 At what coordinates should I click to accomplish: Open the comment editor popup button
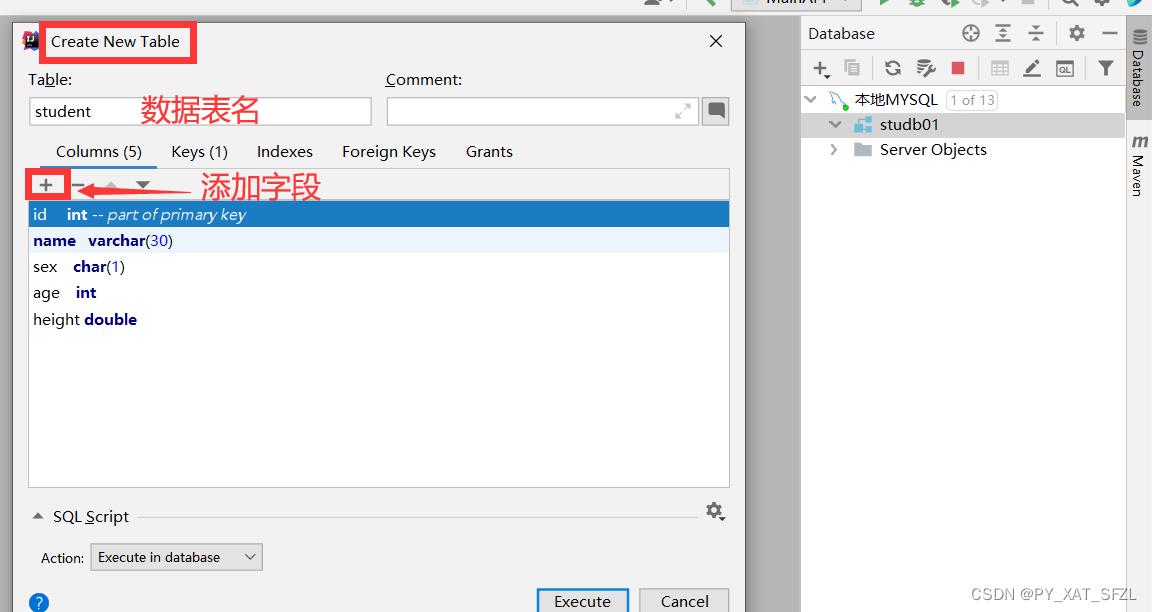coord(716,112)
